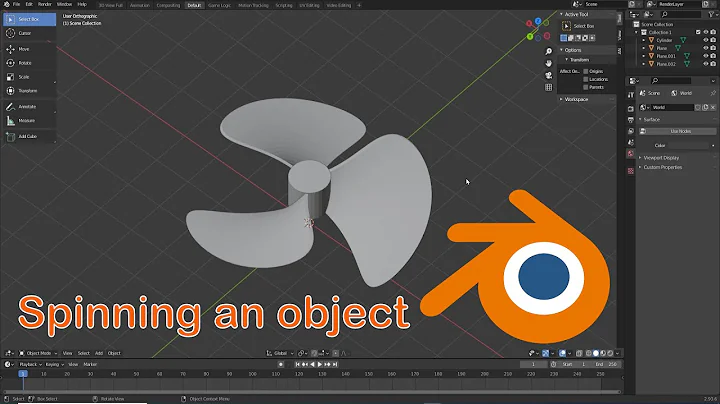Click the pin icon in properties header
The width and height of the screenshot is (720, 404).
(713, 93)
